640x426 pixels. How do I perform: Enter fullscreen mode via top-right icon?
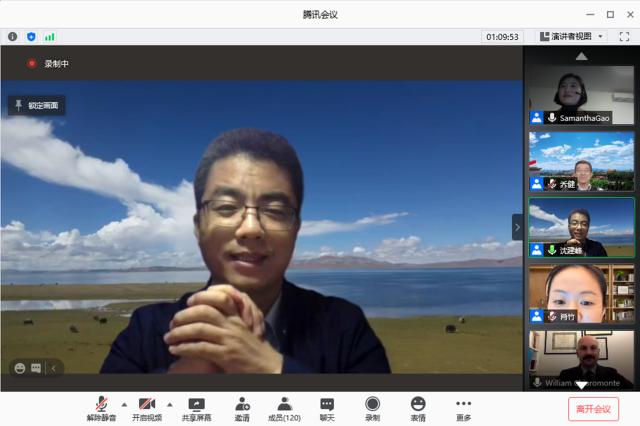[x=624, y=37]
